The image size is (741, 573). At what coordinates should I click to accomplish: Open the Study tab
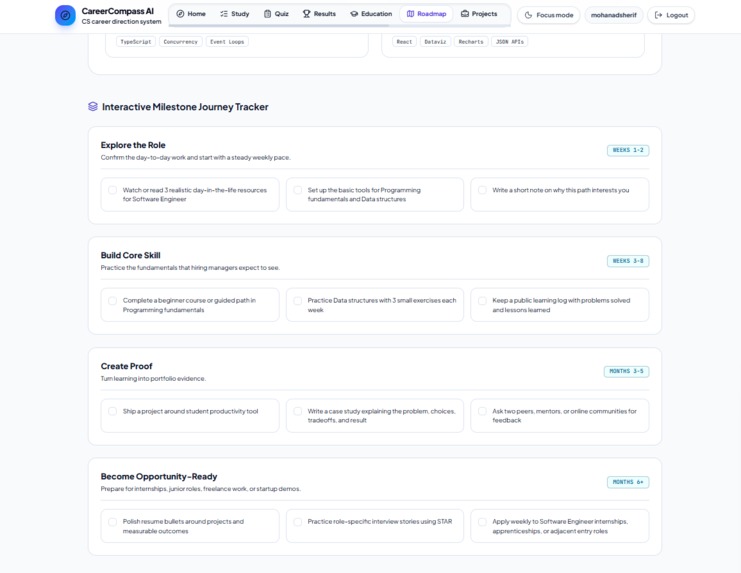pyautogui.click(x=235, y=14)
